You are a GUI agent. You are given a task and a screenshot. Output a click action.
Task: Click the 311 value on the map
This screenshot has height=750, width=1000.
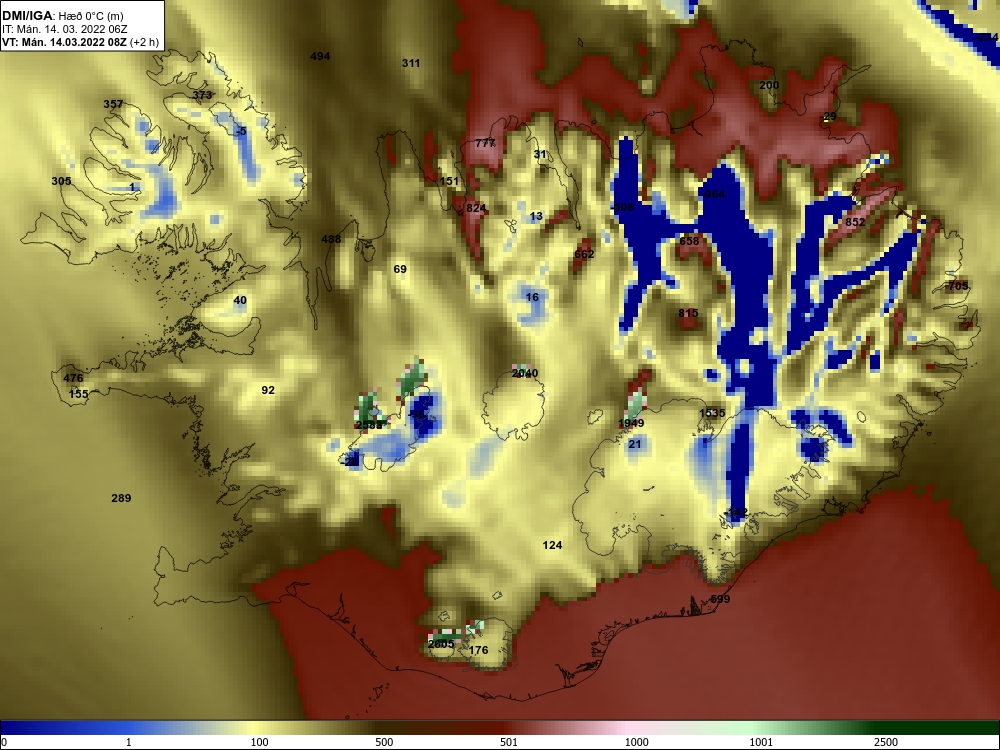click(411, 63)
